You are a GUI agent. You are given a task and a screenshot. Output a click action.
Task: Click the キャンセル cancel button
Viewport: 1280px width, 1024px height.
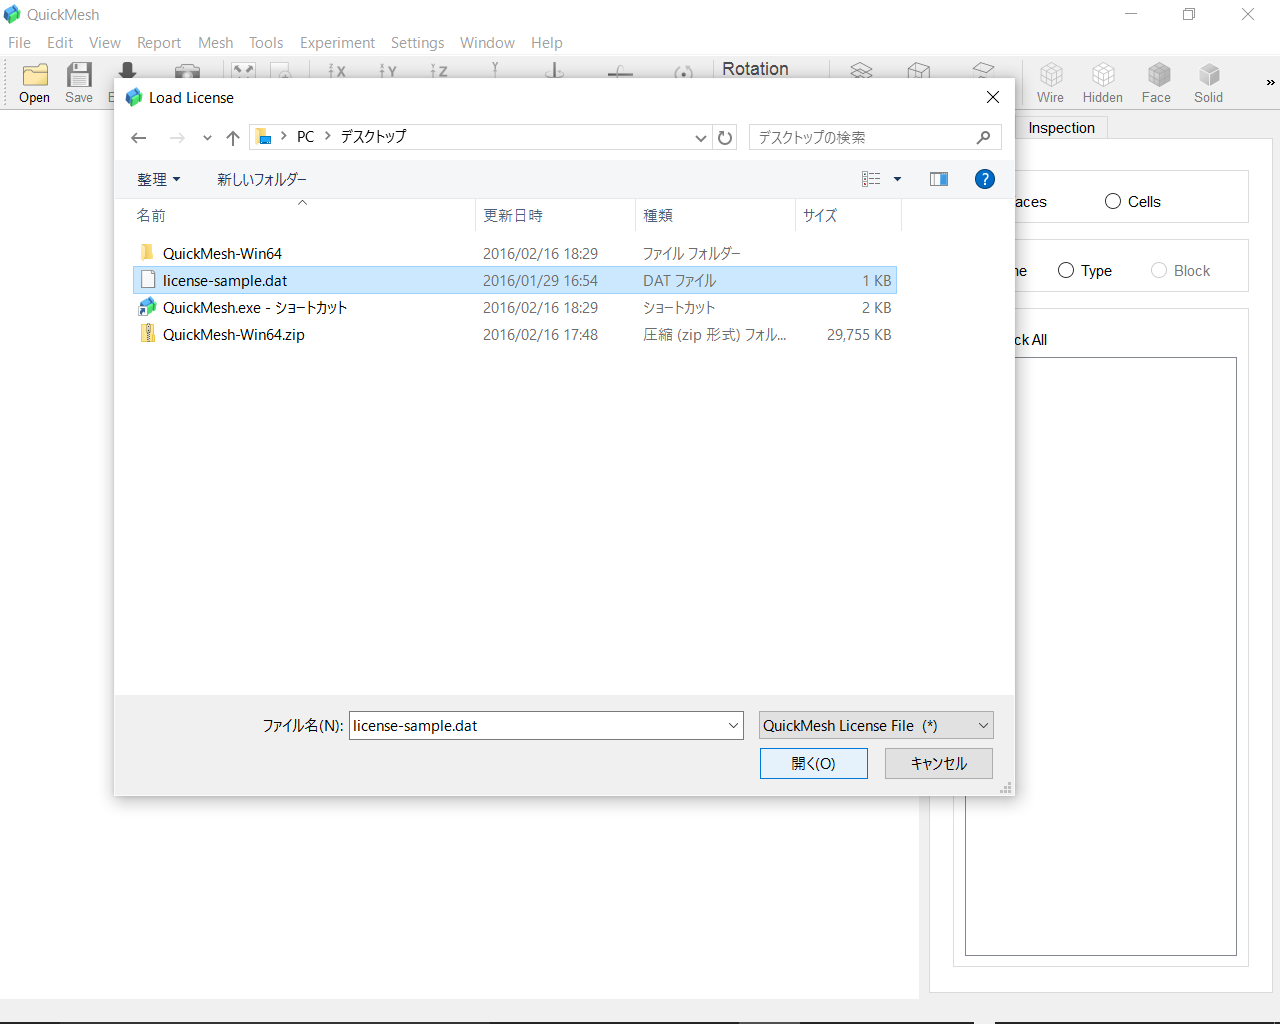click(x=939, y=763)
